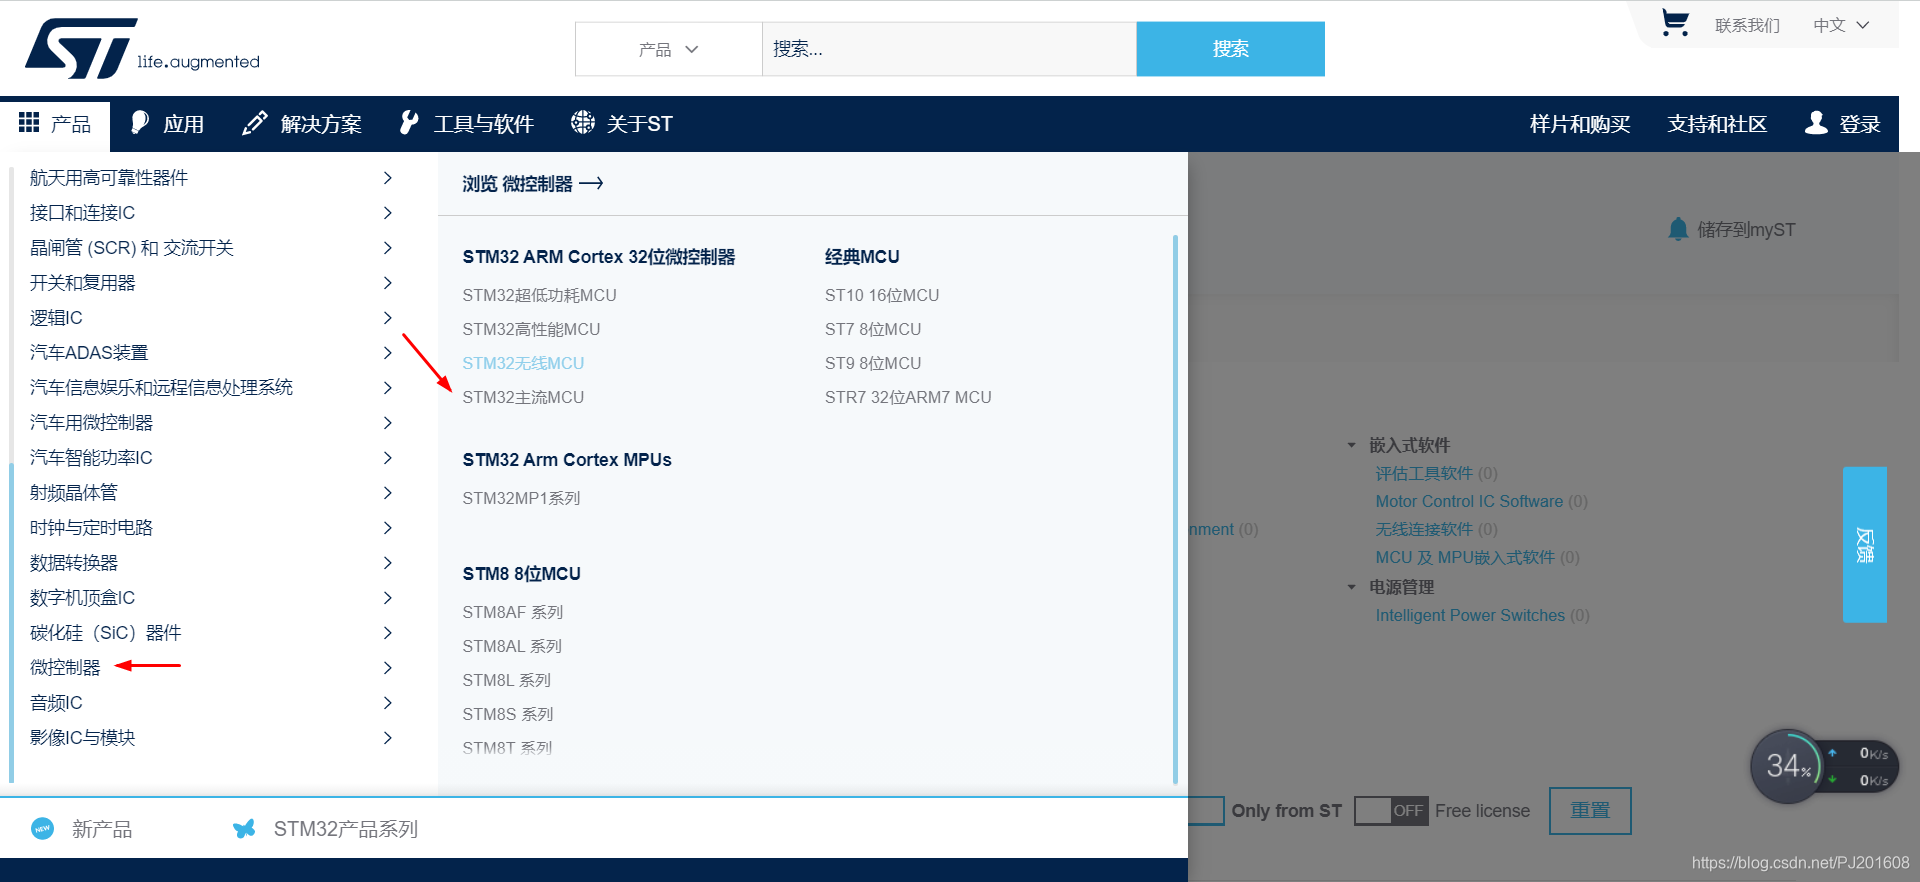Select 汽车用微控制器 in category list
1920x882 pixels.
click(91, 422)
